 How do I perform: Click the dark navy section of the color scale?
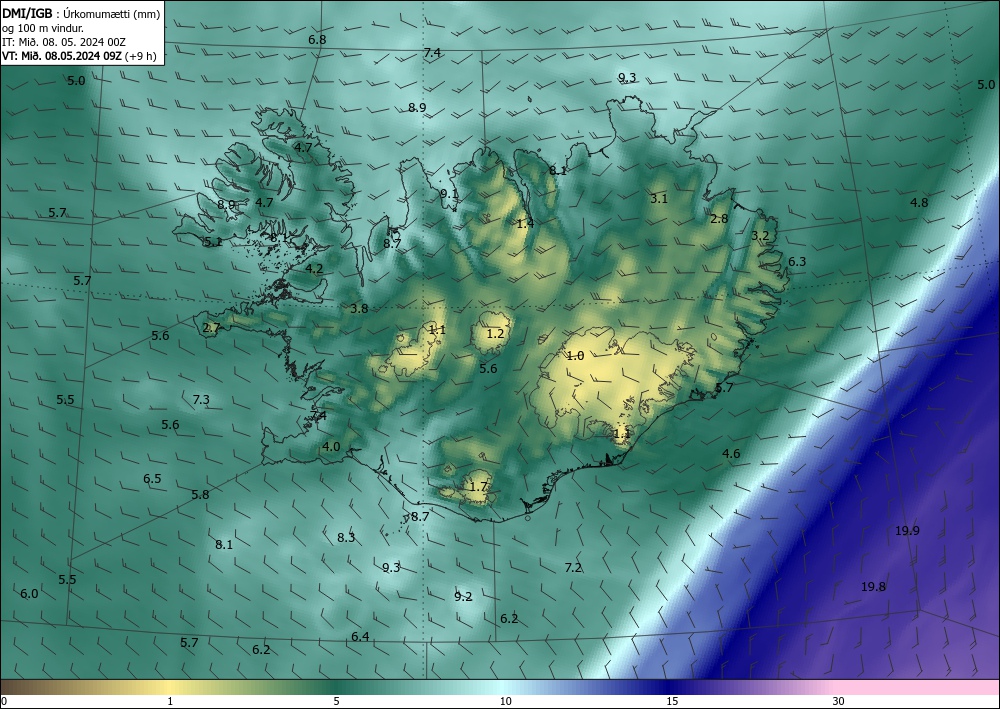(x=670, y=687)
